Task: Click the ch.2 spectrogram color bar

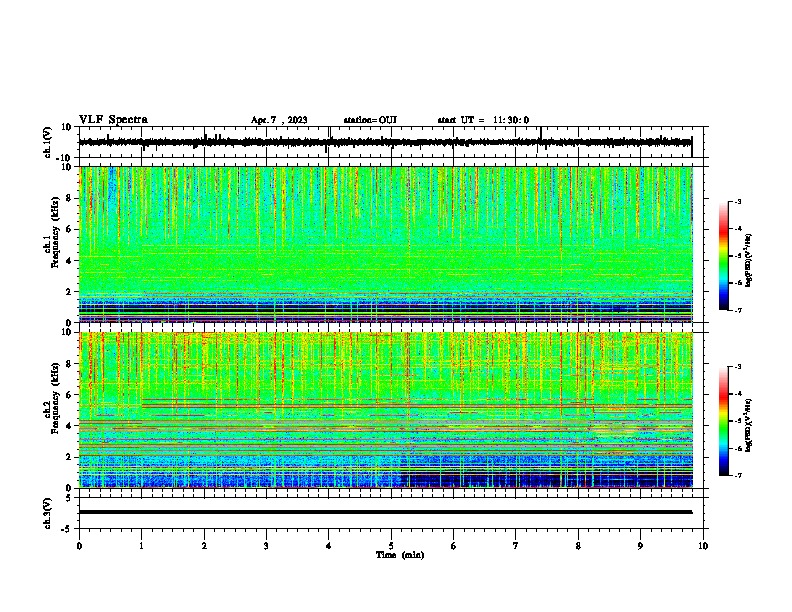Action: click(724, 421)
